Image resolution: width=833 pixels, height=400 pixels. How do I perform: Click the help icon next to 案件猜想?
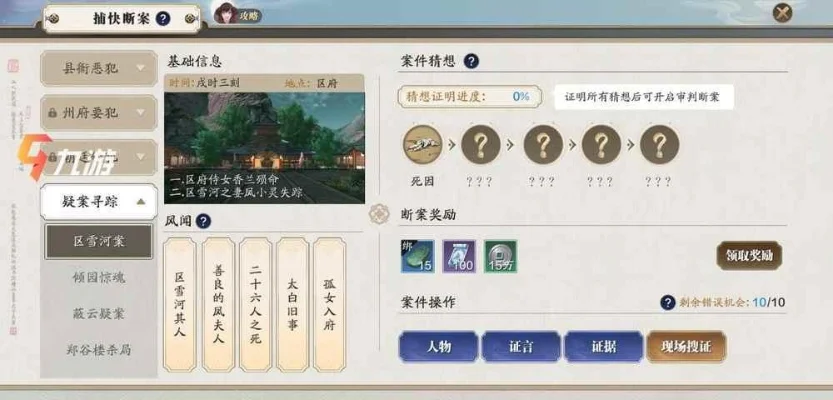[x=471, y=61]
